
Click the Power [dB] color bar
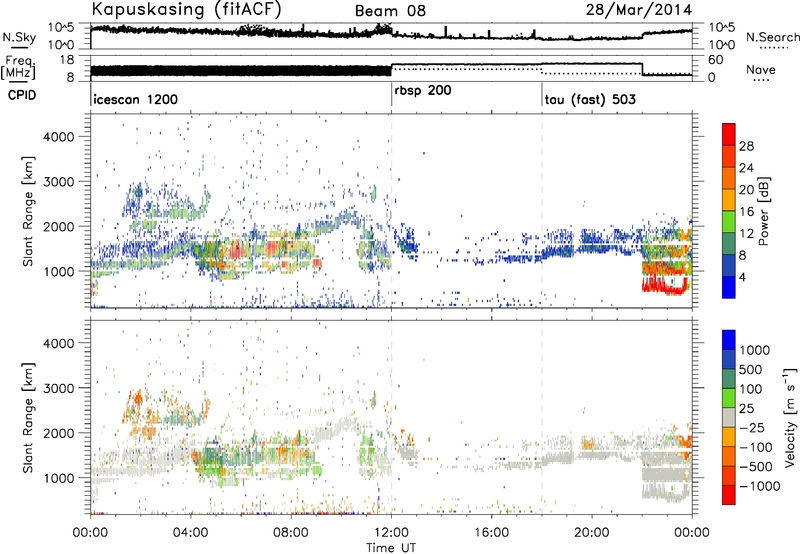pos(729,211)
